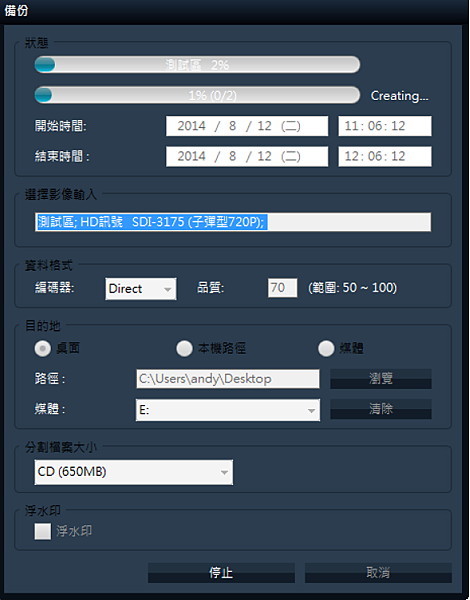Select the 桌面 destination radio button
The width and height of the screenshot is (470, 600).
[x=42, y=349]
